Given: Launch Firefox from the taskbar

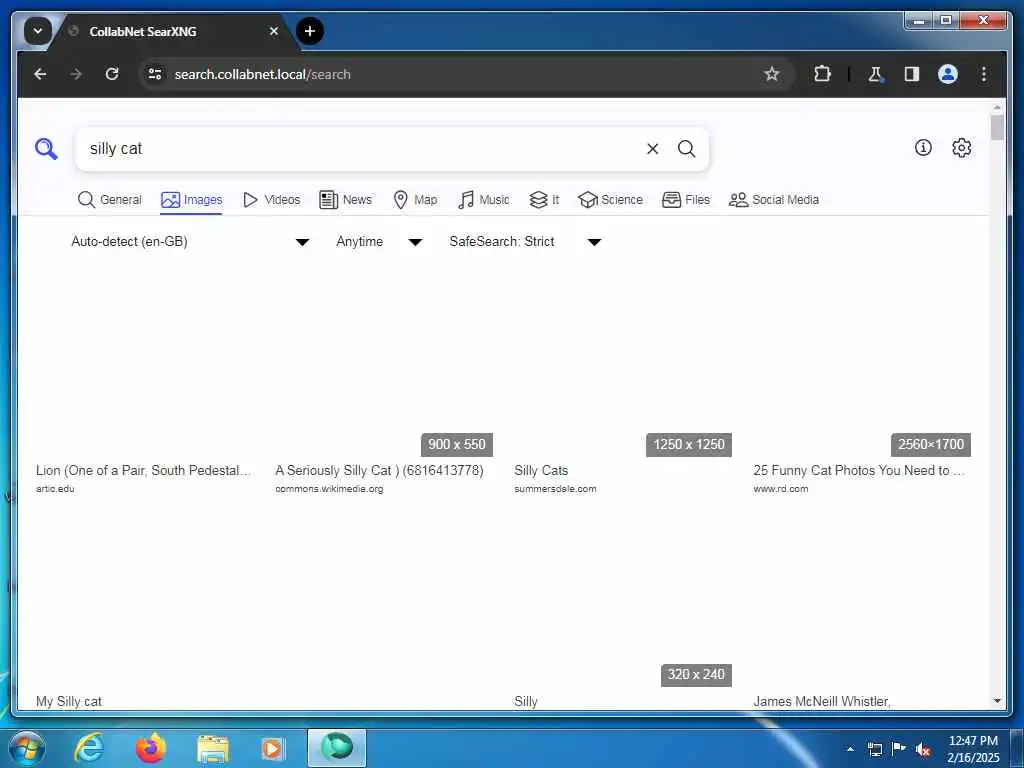Looking at the screenshot, I should 151,748.
